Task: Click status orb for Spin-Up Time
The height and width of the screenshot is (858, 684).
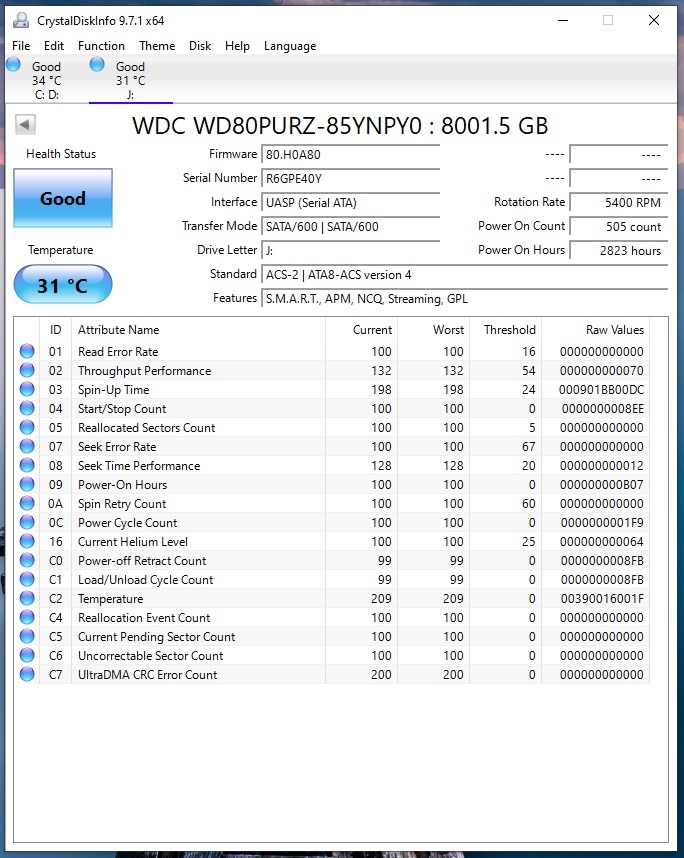Action: pyautogui.click(x=27, y=389)
